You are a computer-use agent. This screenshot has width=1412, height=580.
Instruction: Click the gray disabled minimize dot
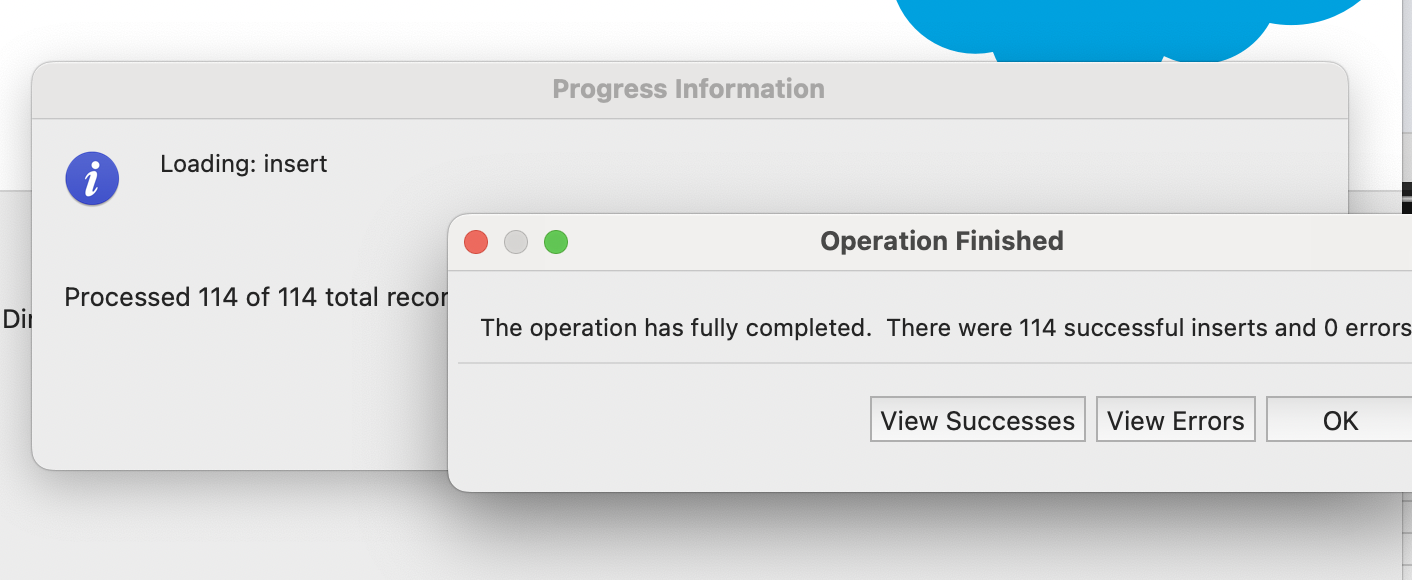515,242
